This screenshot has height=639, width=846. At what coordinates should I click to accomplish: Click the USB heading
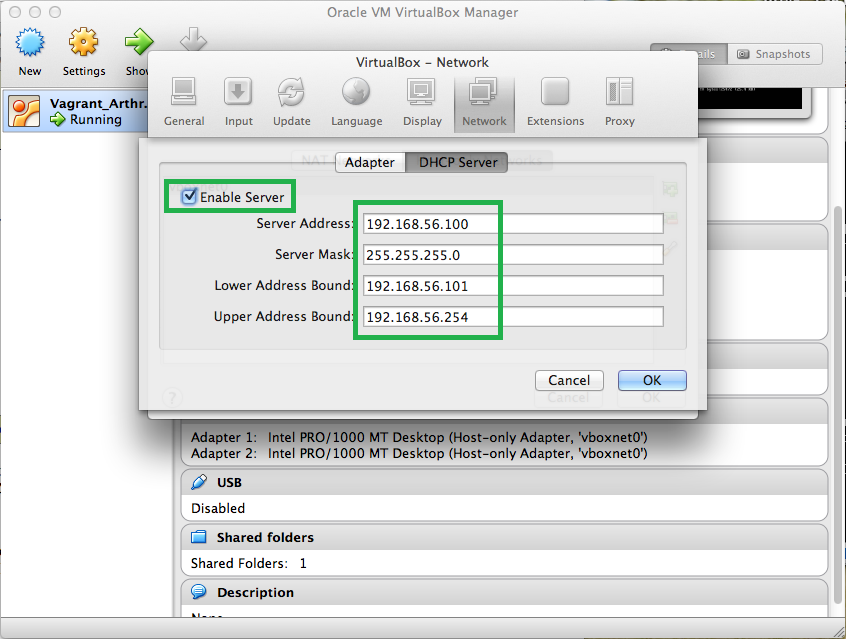tap(229, 482)
